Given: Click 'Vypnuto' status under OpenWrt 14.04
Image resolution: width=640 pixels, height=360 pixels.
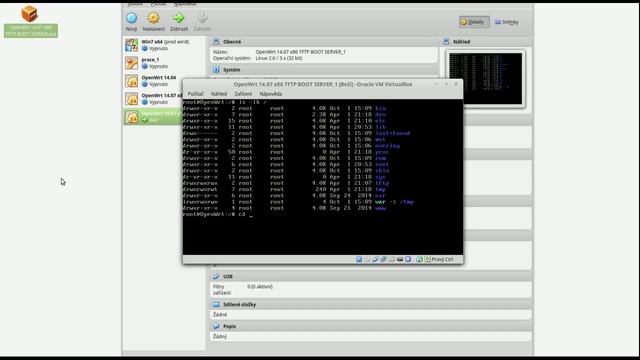Looking at the screenshot, I should (x=158, y=84).
